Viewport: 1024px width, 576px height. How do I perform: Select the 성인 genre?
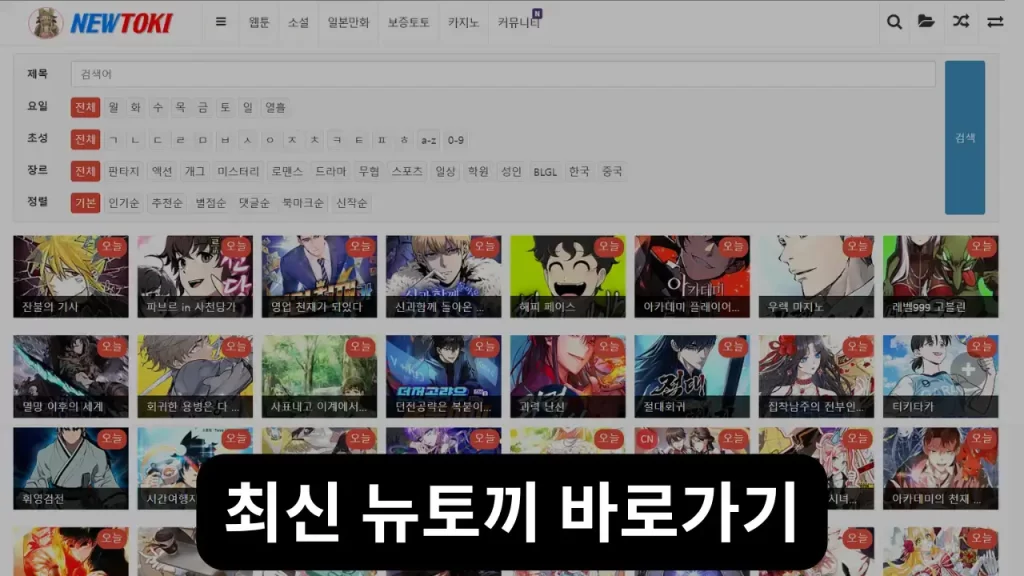tap(511, 171)
